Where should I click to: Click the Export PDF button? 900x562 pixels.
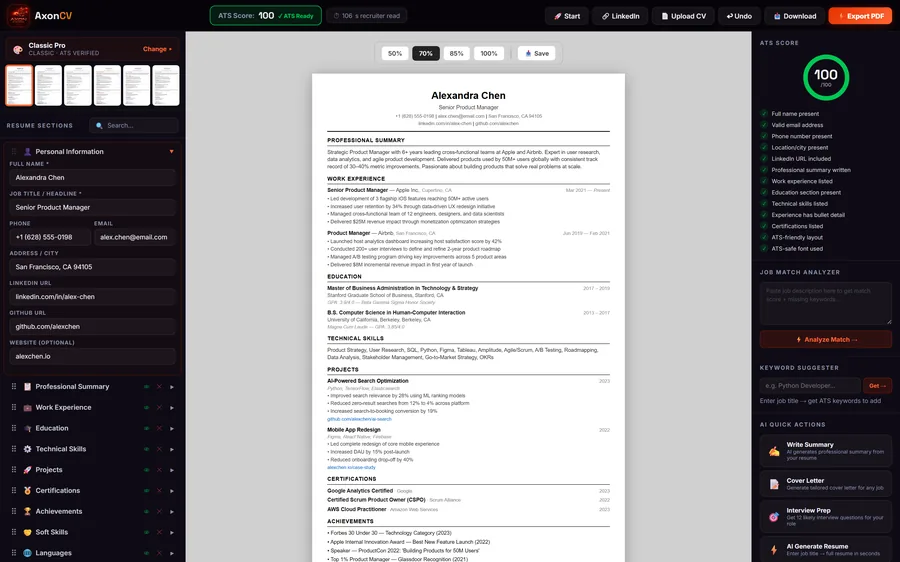(860, 16)
